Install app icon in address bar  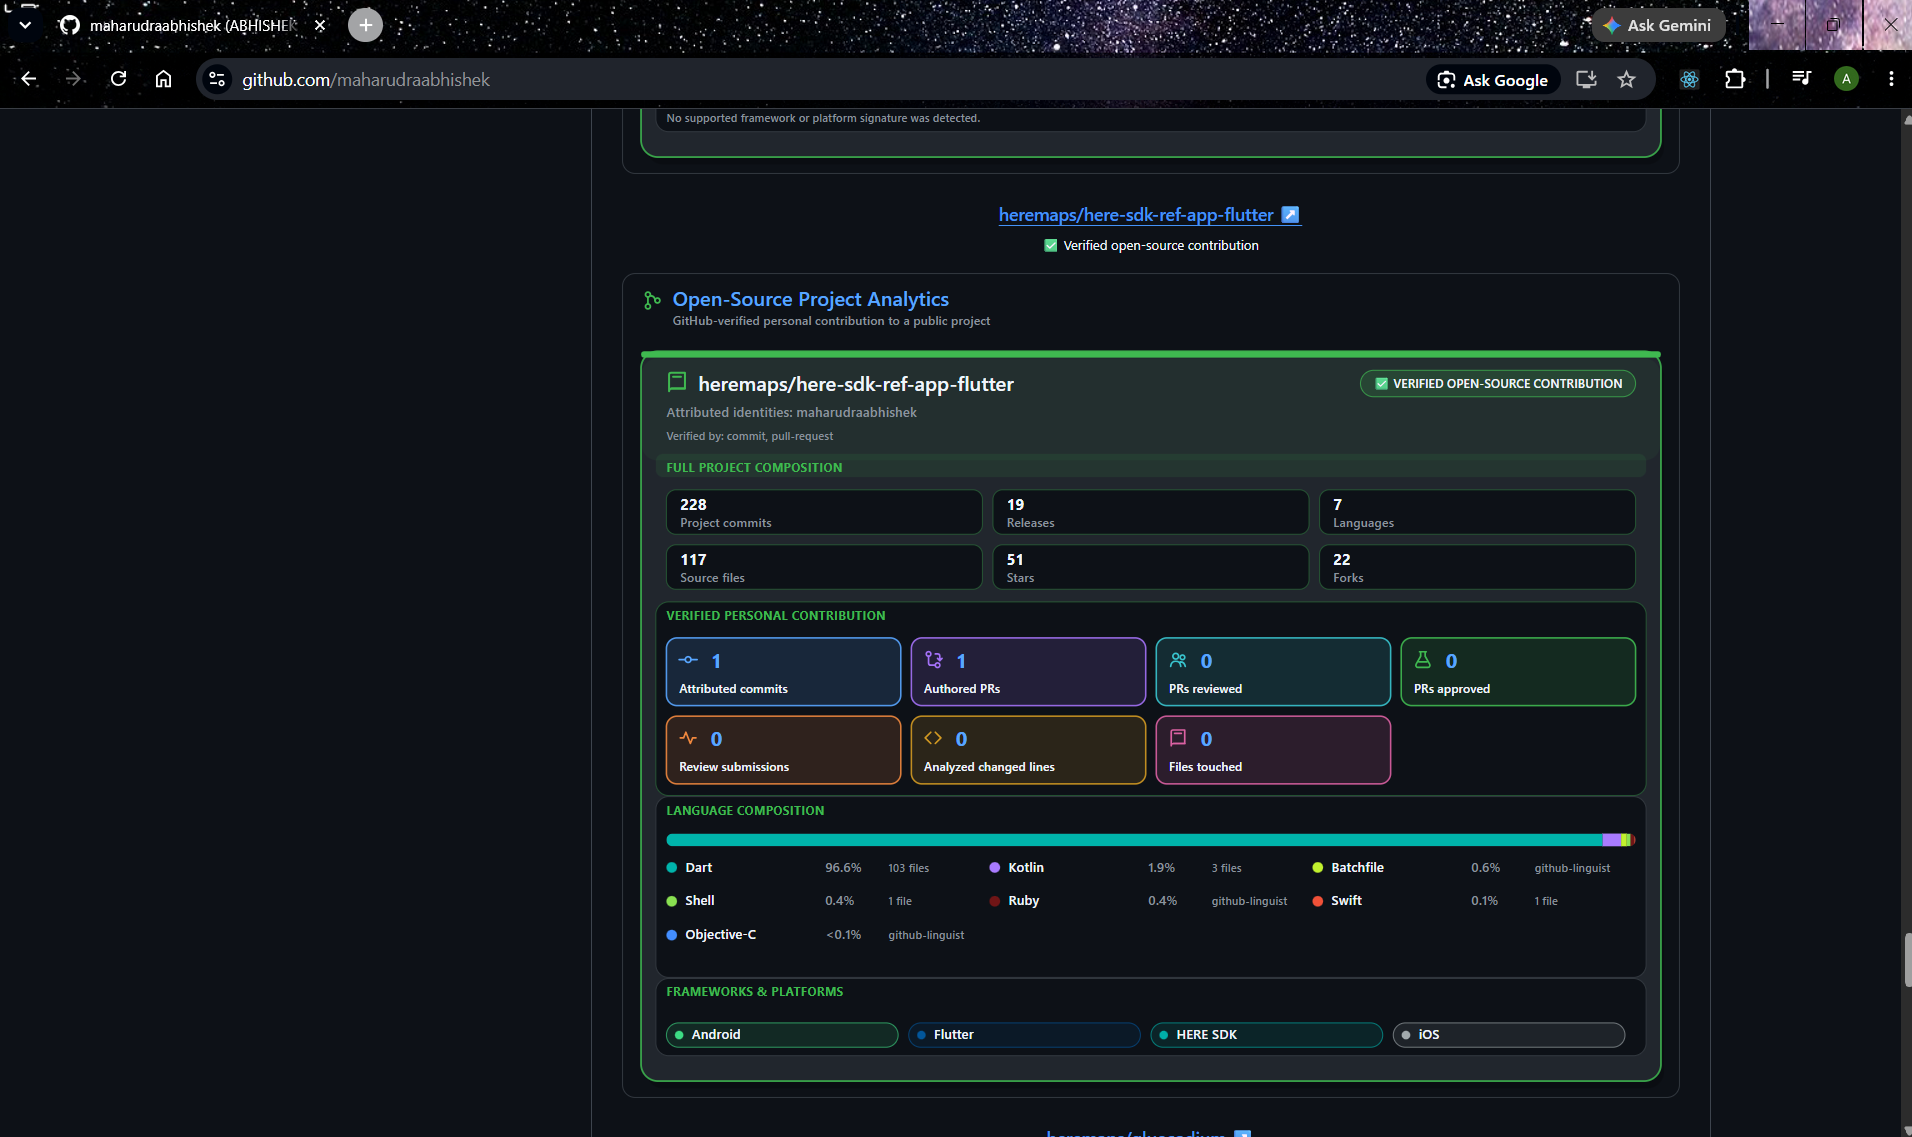[1586, 79]
